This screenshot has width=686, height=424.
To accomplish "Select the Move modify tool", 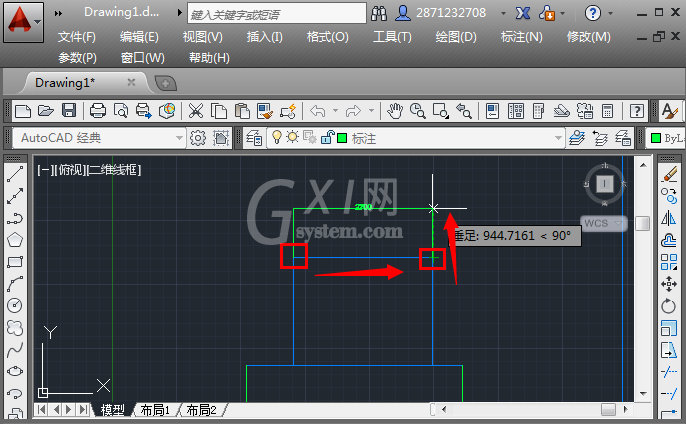I will click(x=669, y=284).
